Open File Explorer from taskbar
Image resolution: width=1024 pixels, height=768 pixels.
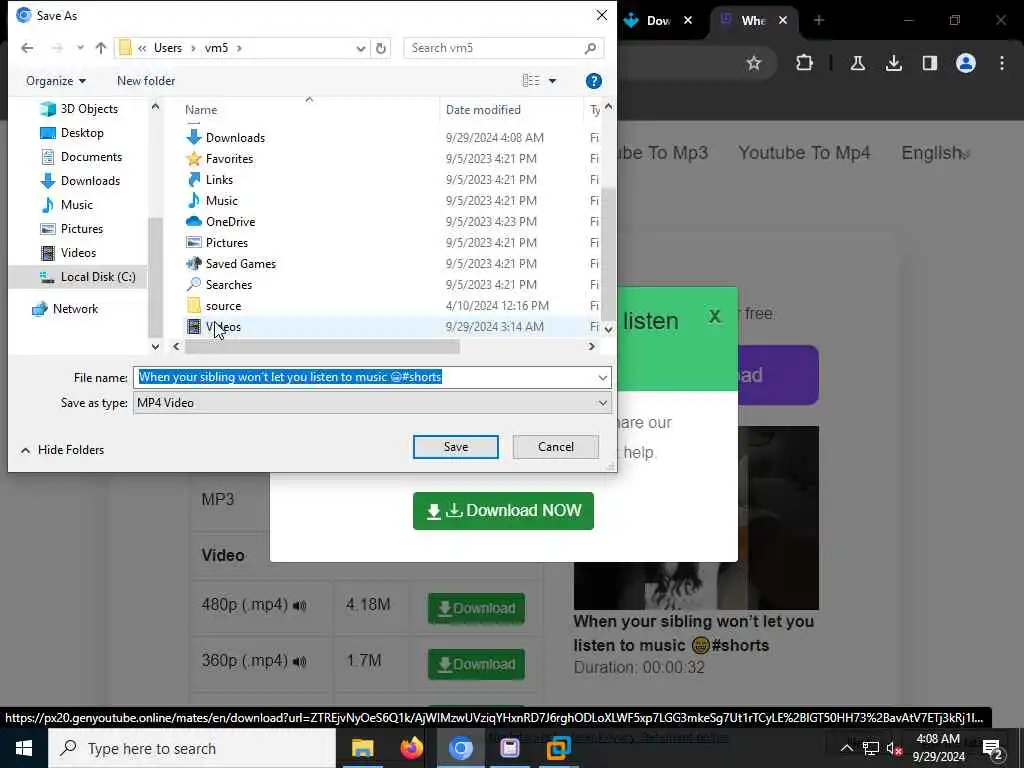(362, 748)
